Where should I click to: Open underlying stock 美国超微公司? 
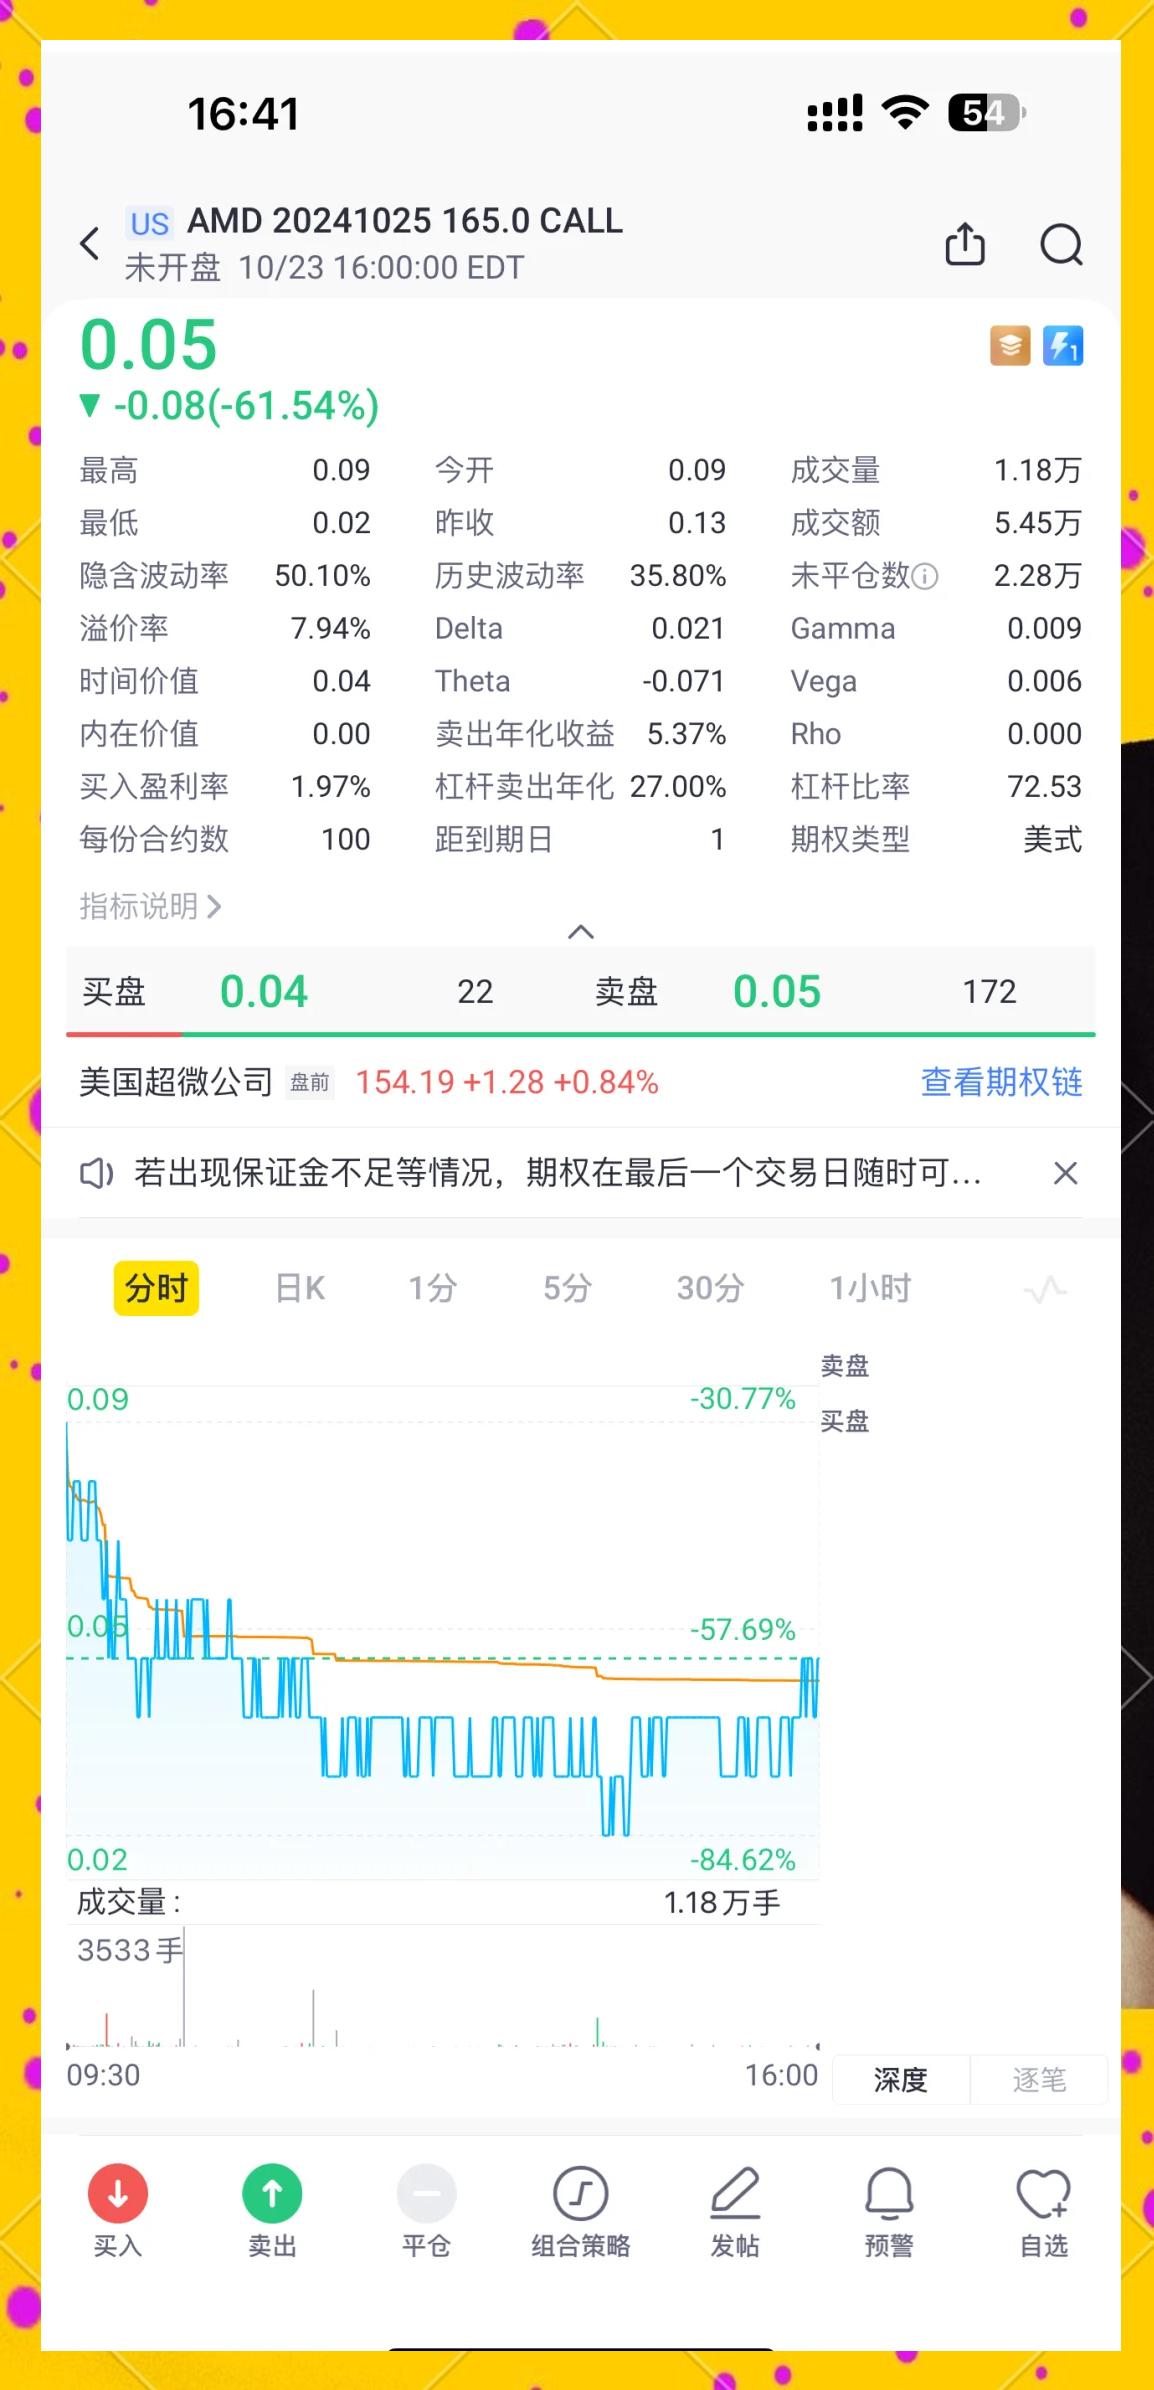point(176,1082)
